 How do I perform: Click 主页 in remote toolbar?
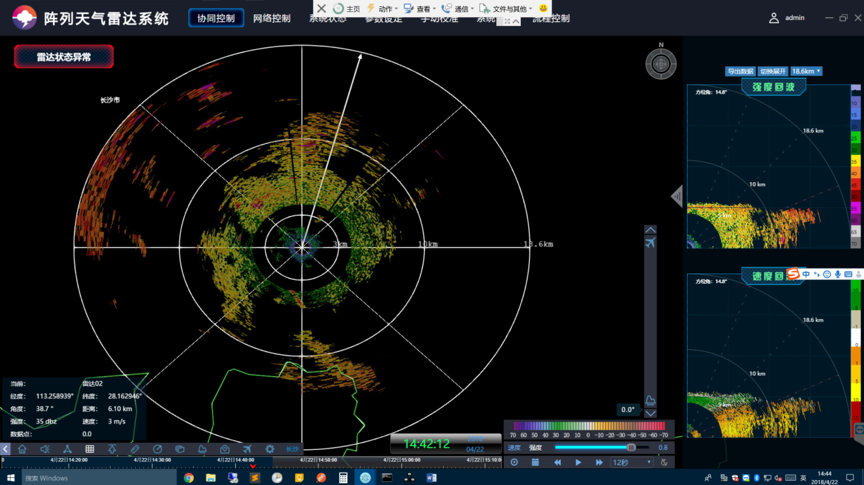click(x=347, y=8)
